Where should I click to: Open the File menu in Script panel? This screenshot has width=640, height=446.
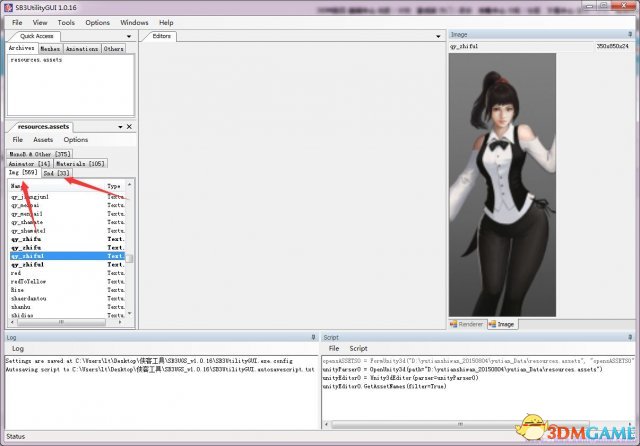[334, 348]
